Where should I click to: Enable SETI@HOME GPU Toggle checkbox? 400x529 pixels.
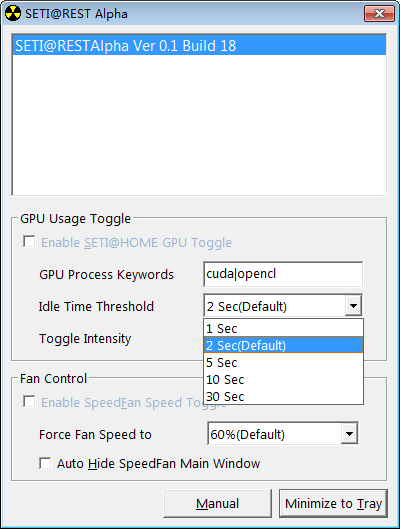[29, 242]
